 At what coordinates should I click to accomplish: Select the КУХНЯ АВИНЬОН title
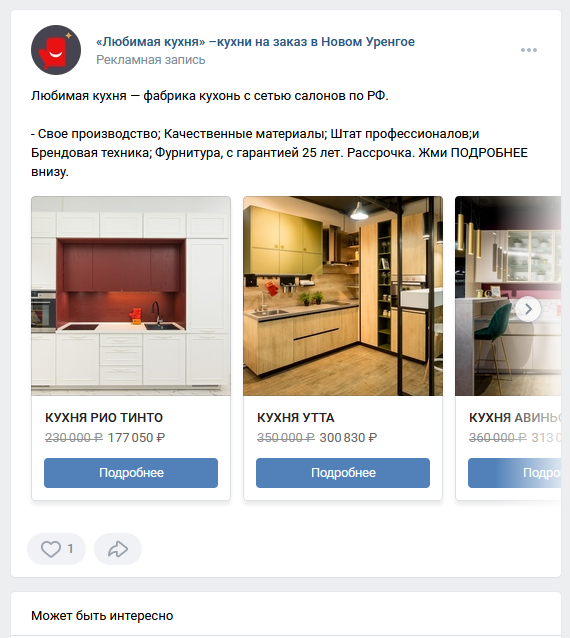pos(515,417)
